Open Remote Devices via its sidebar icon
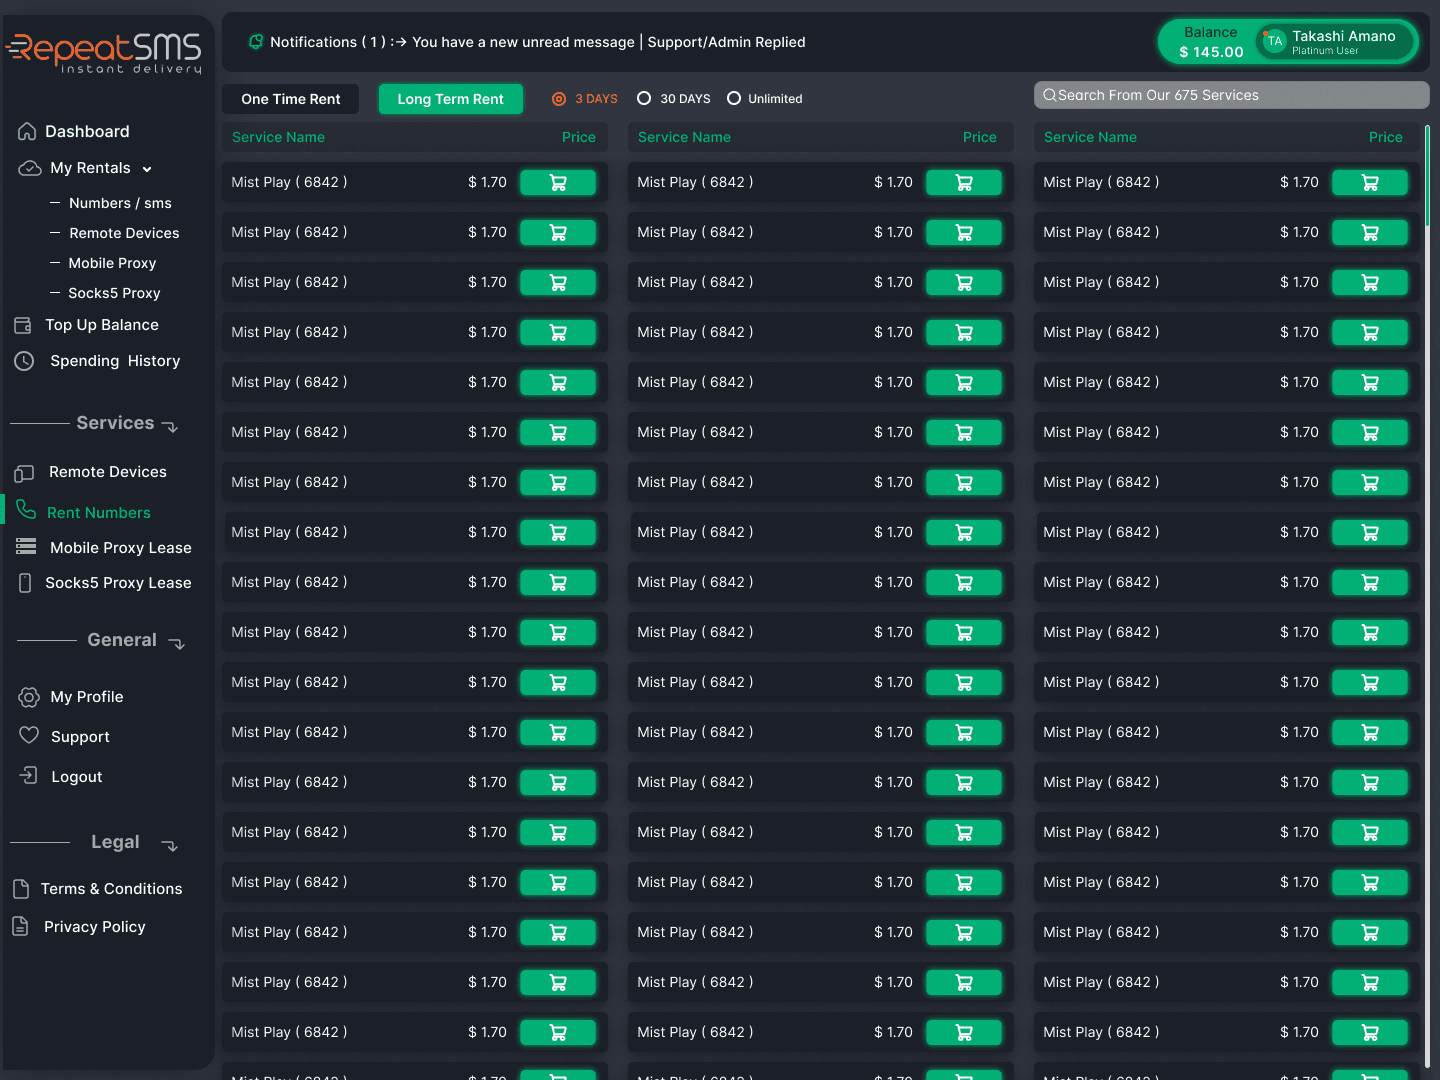 tap(25, 471)
